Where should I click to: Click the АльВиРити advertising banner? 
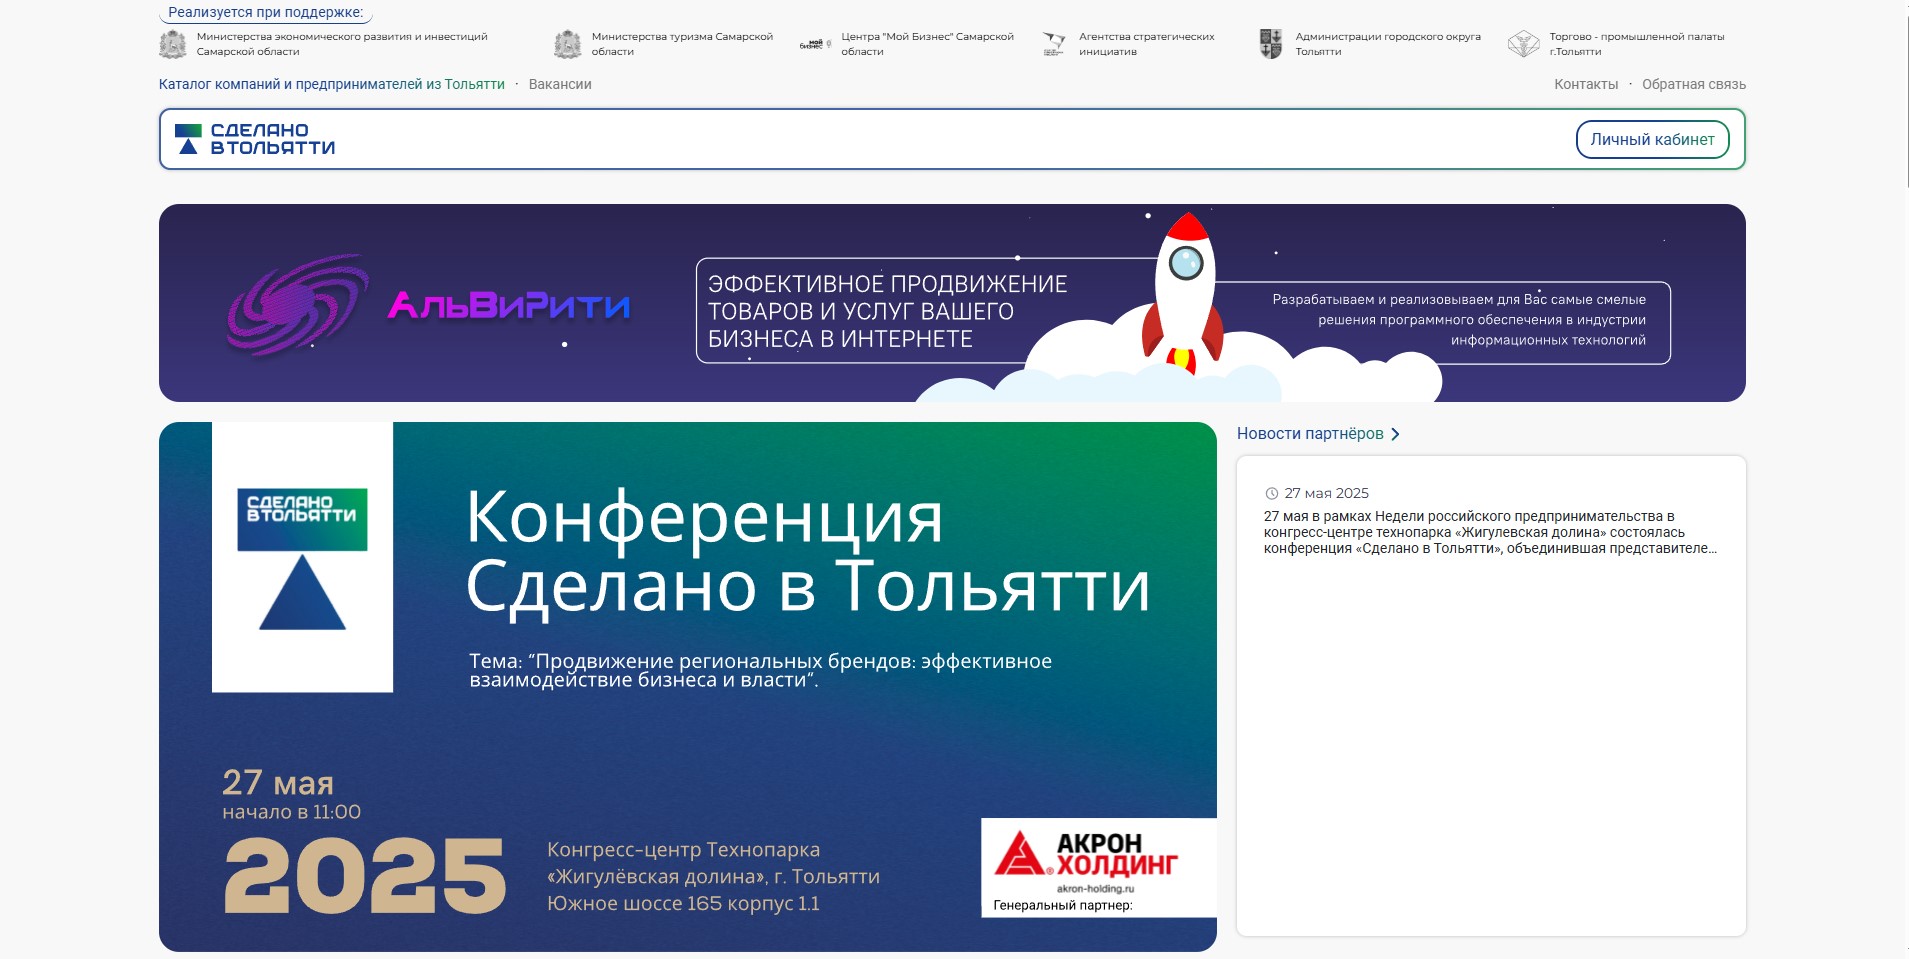click(951, 303)
